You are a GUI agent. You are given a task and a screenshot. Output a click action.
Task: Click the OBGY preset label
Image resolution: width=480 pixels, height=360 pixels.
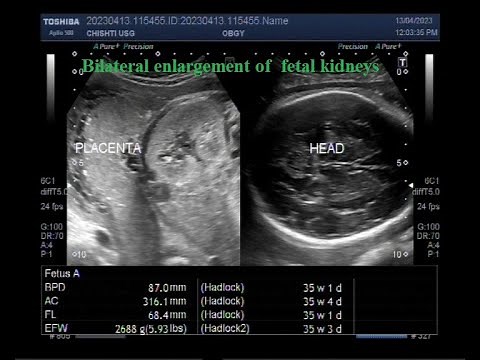click(233, 33)
